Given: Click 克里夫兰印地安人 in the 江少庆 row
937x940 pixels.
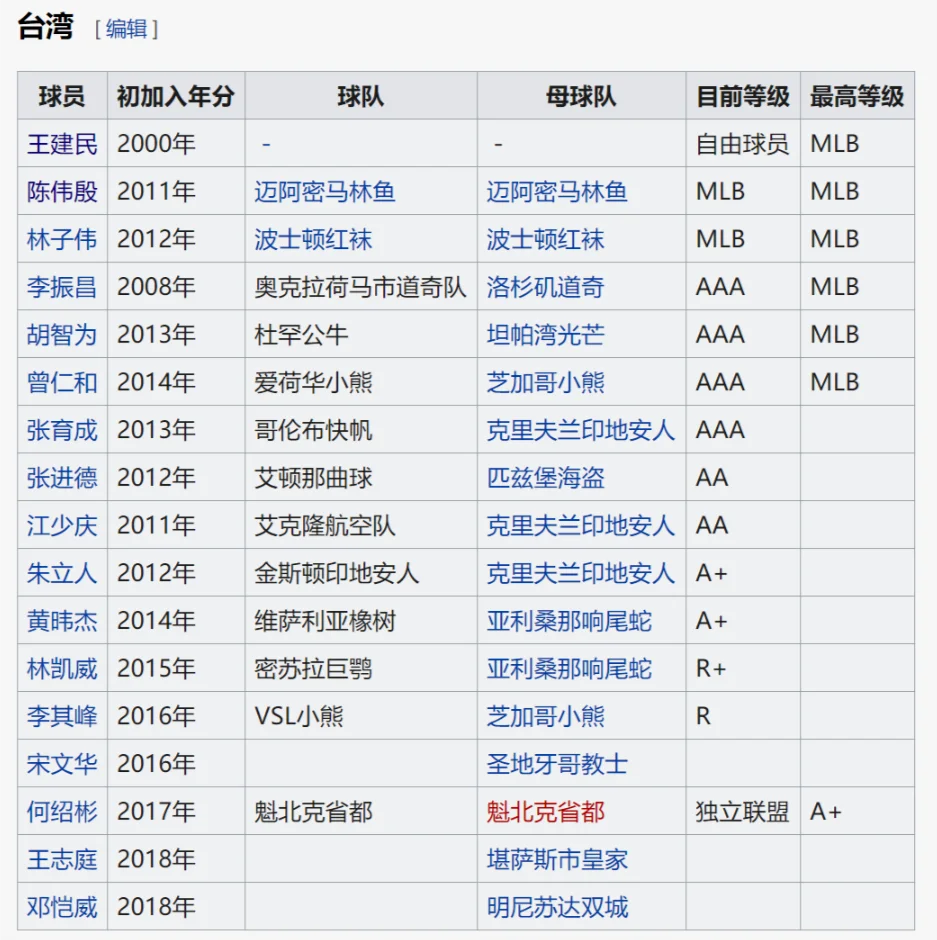Looking at the screenshot, I should (581, 525).
